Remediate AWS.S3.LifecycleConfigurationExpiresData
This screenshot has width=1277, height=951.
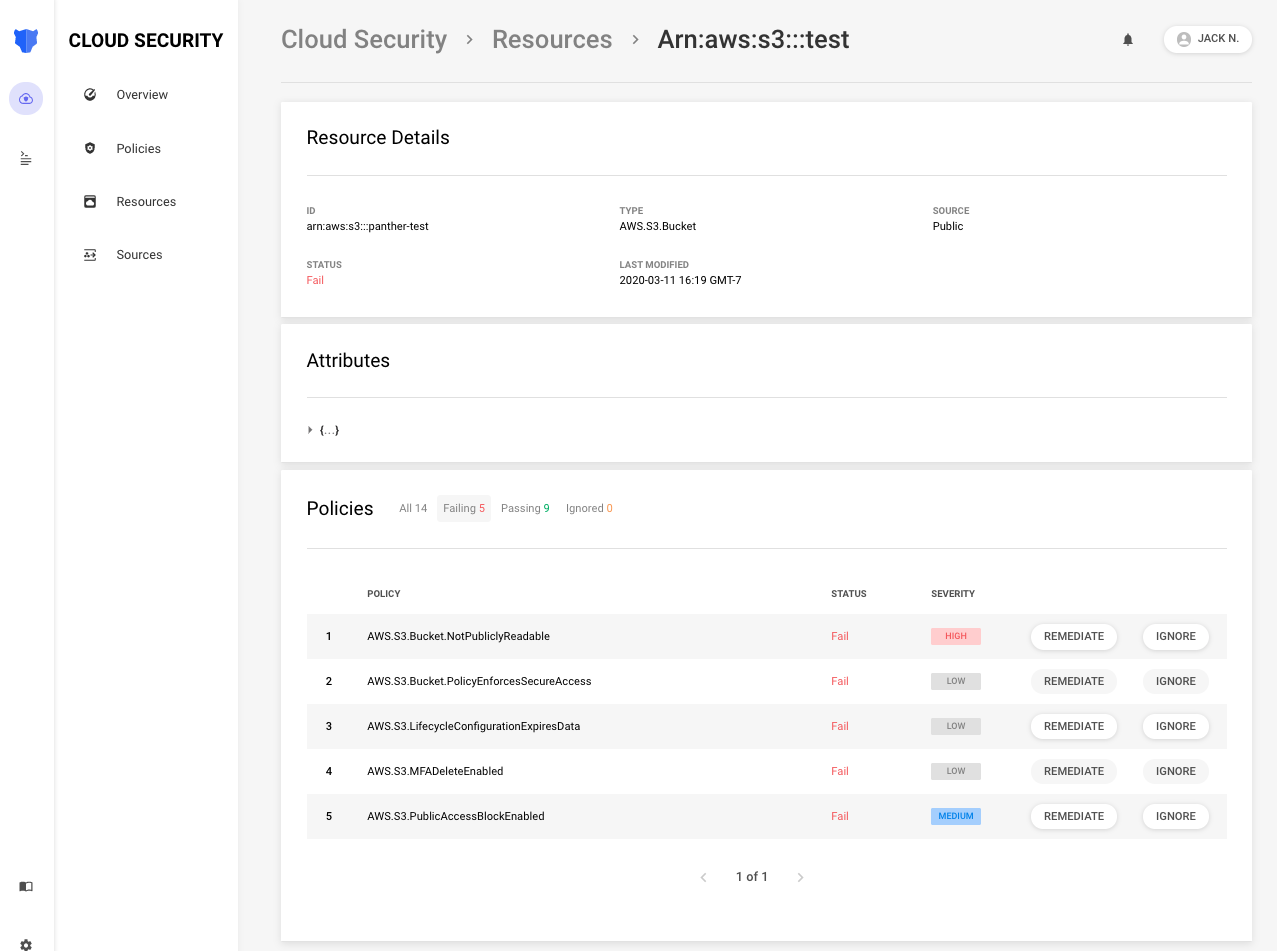1074,726
